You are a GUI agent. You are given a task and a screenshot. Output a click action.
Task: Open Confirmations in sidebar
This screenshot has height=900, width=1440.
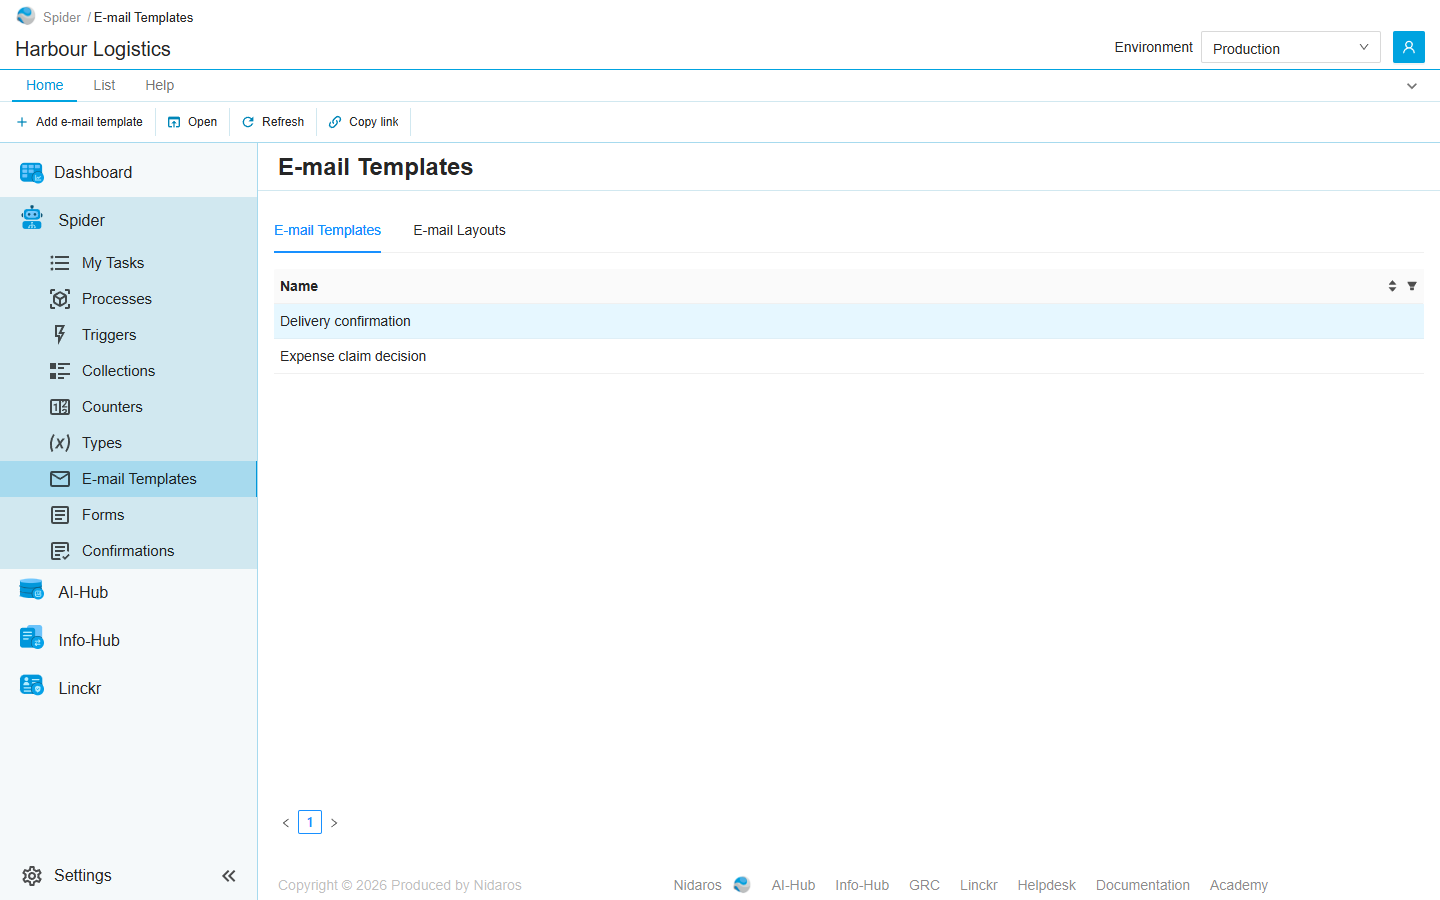[128, 551]
